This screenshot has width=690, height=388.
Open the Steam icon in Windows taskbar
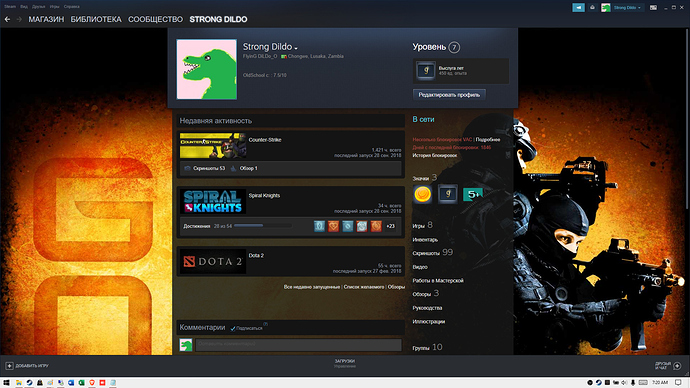29,383
